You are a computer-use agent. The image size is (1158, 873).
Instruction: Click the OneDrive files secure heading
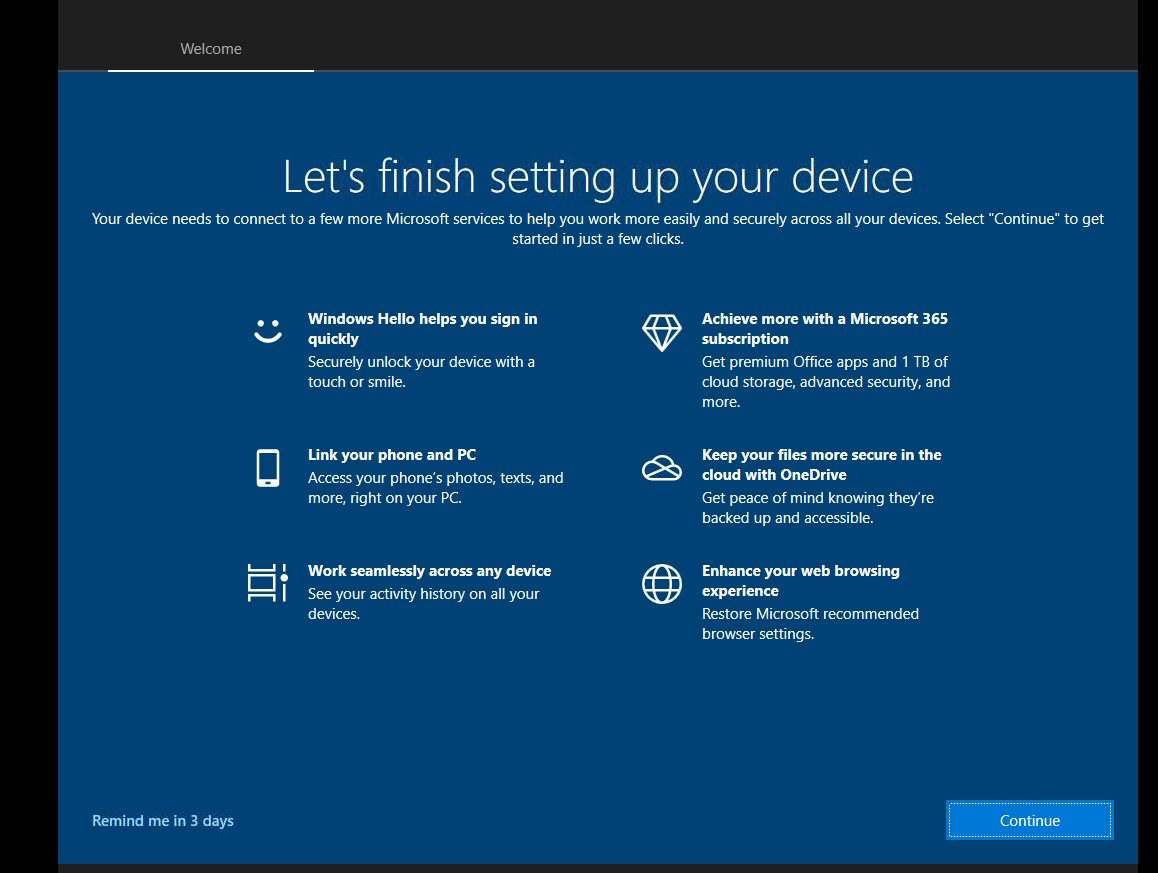pyautogui.click(x=822, y=464)
